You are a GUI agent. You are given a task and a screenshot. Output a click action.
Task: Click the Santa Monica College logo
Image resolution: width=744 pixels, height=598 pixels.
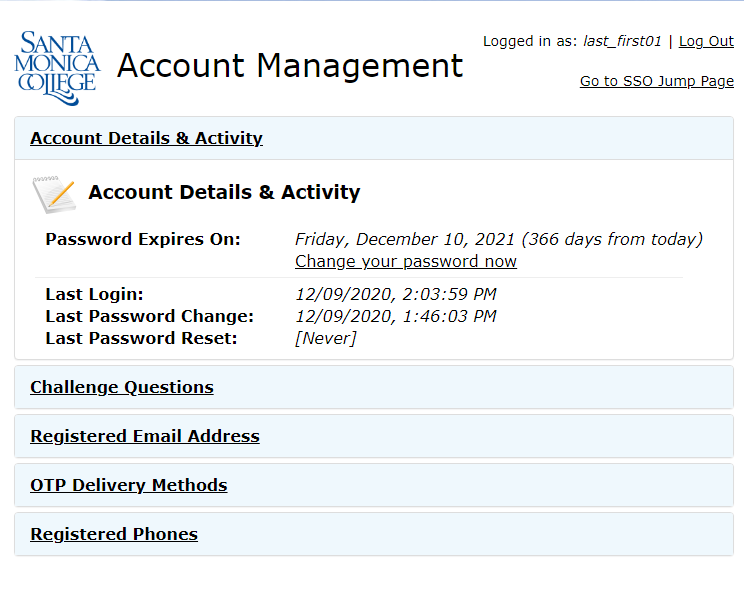pyautogui.click(x=58, y=67)
